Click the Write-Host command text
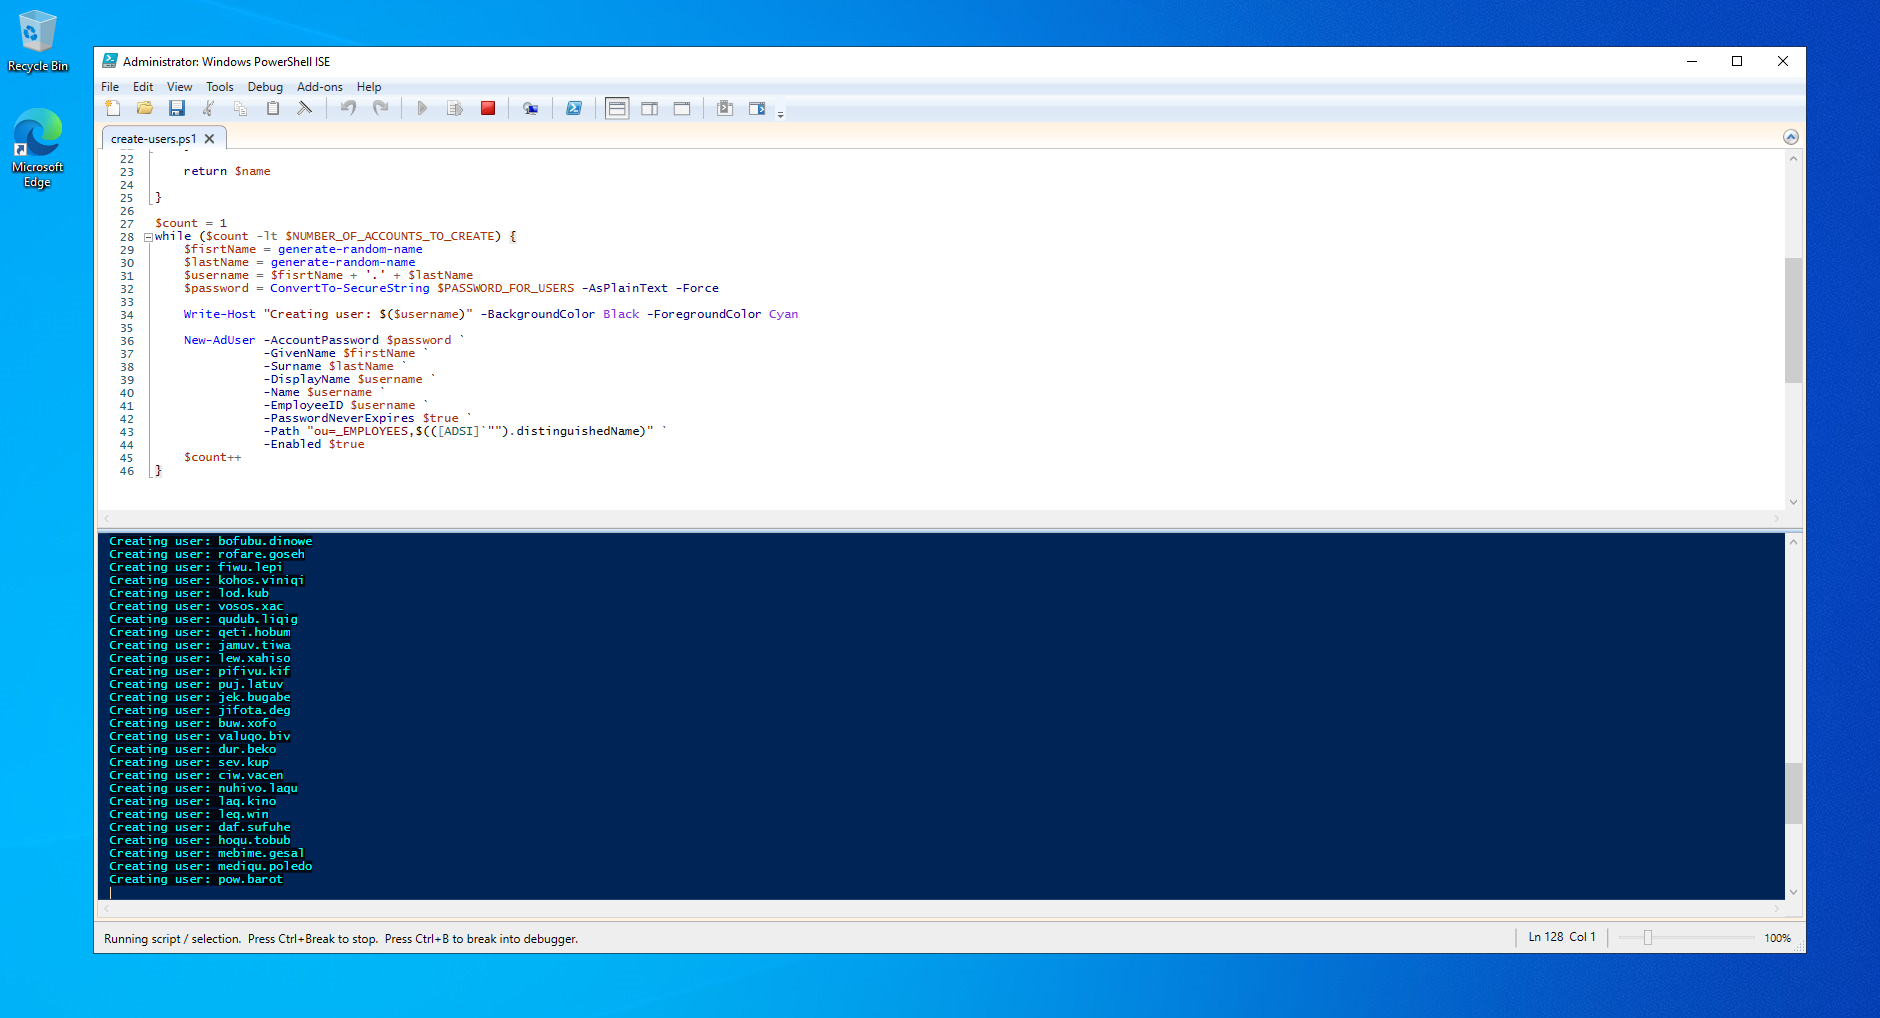 219,314
